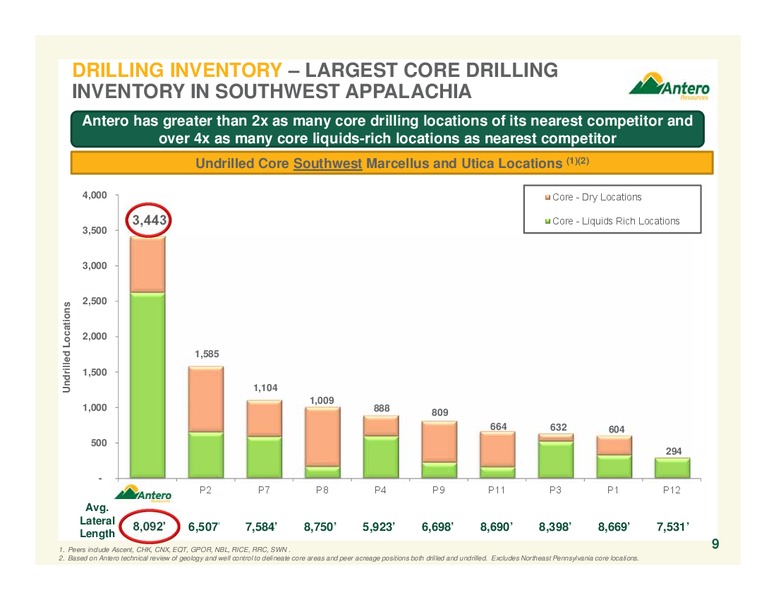The width and height of the screenshot is (776, 600).
Task: Click the 888 bar value label
Action: 382,408
